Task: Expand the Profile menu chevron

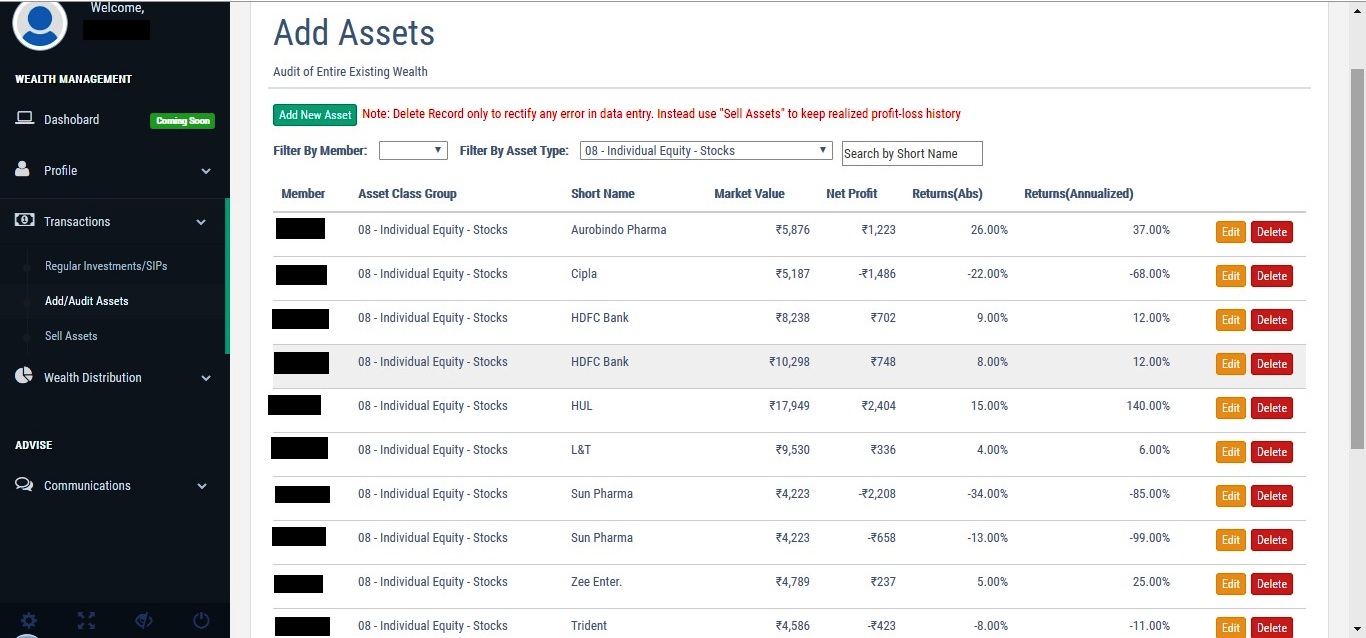Action: pos(206,171)
